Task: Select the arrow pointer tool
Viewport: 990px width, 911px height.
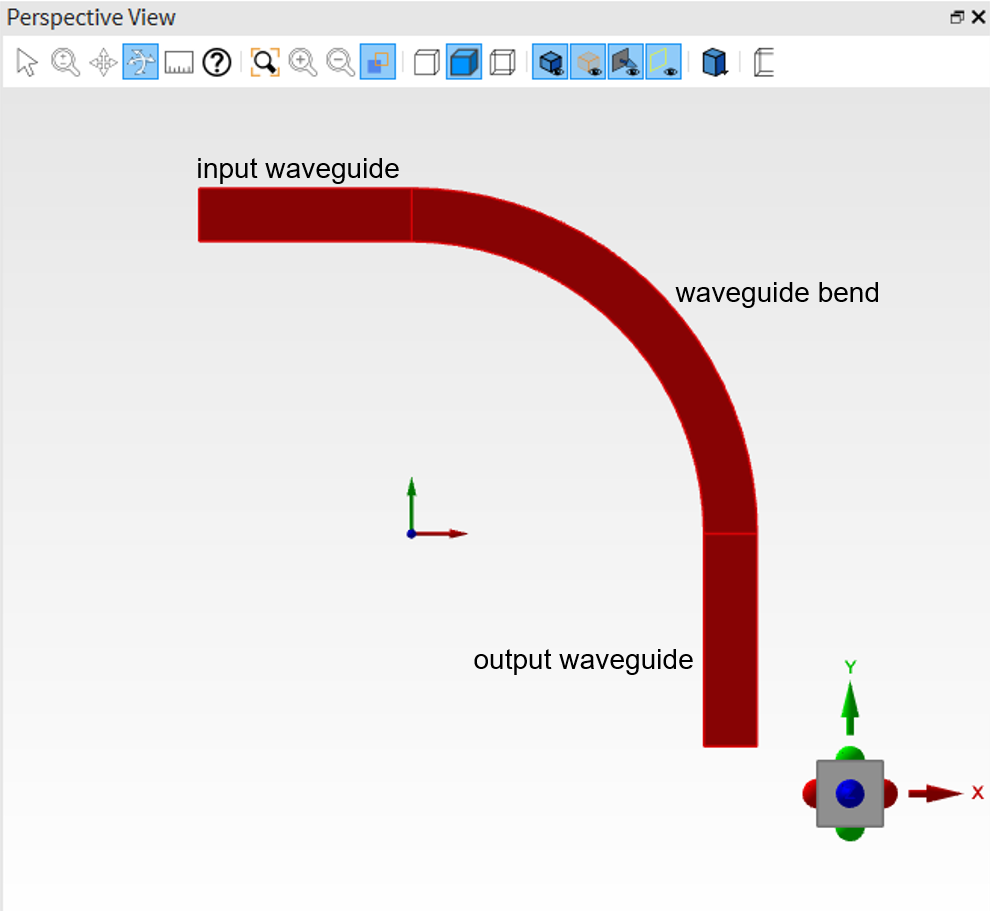Action: pos(27,63)
